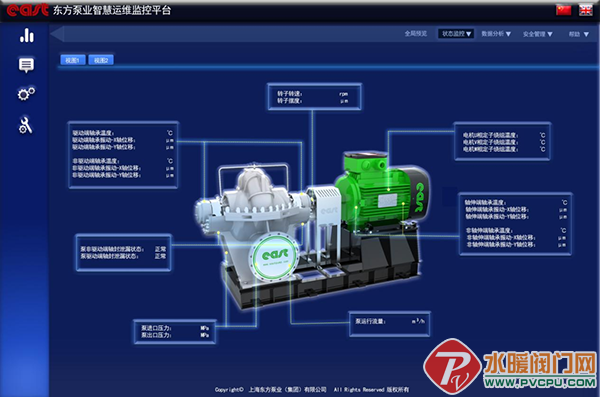
Task: Click the 非轴伸端轴承温度 reading row
Action: 516,230
